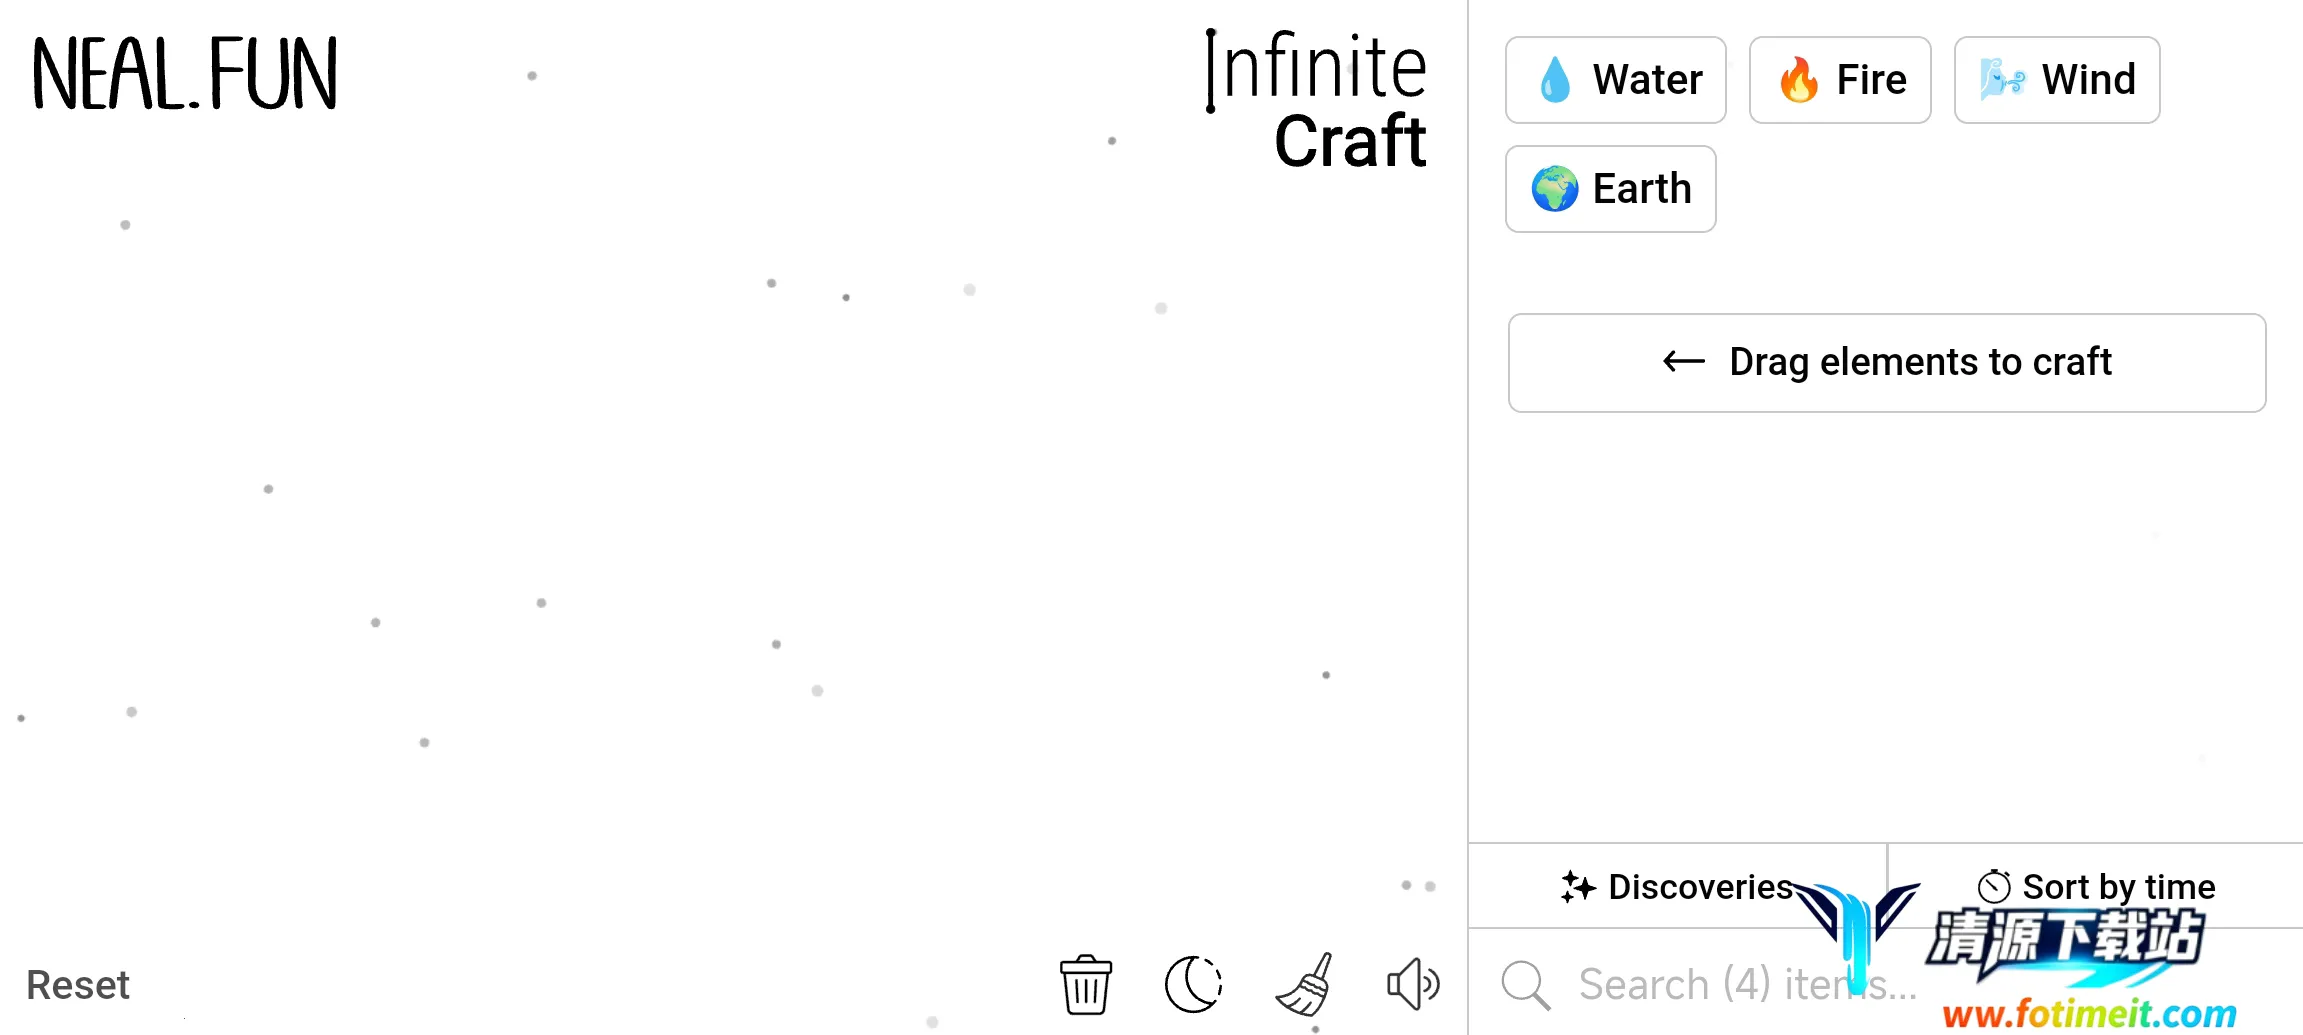Click the trash can icon
Image resolution: width=2303 pixels, height=1035 pixels.
(1085, 985)
